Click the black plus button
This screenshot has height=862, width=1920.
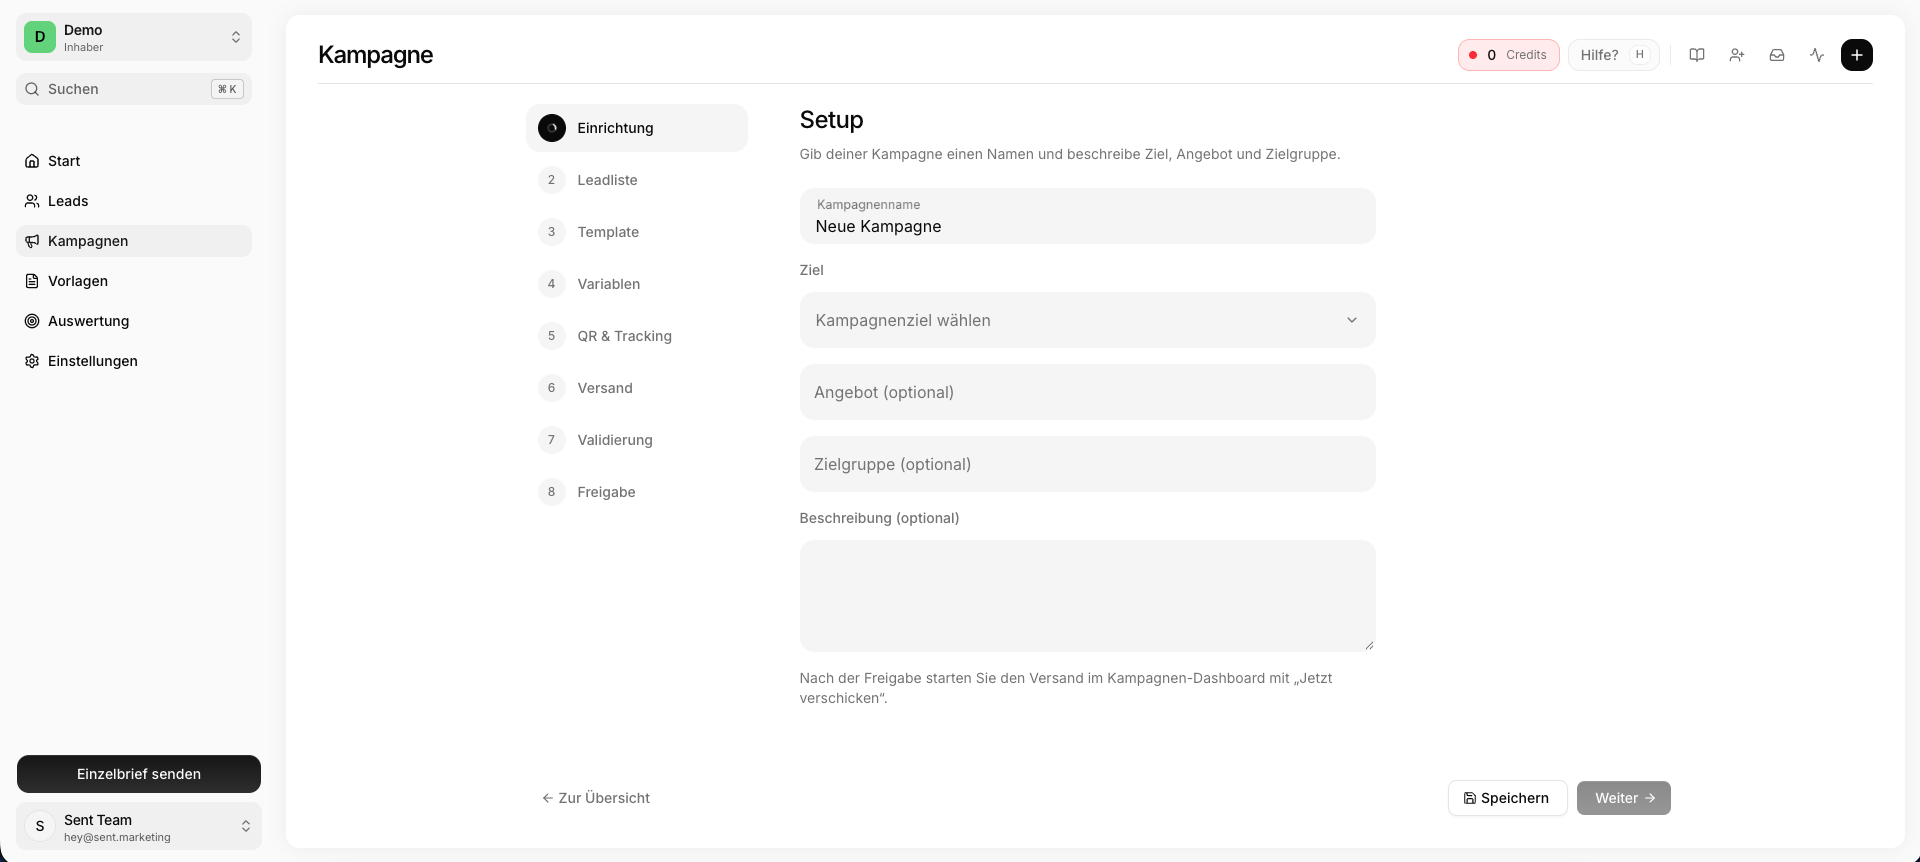(x=1857, y=55)
